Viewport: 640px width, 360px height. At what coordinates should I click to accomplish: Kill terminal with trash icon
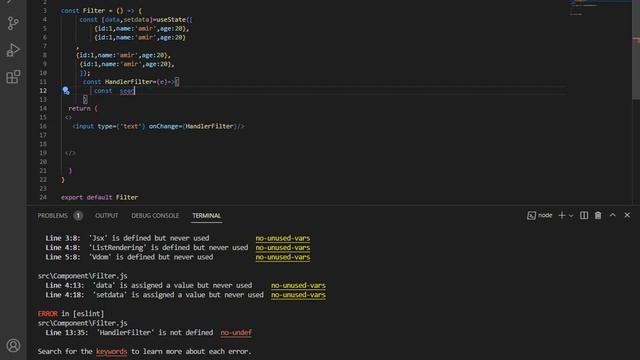[598, 216]
